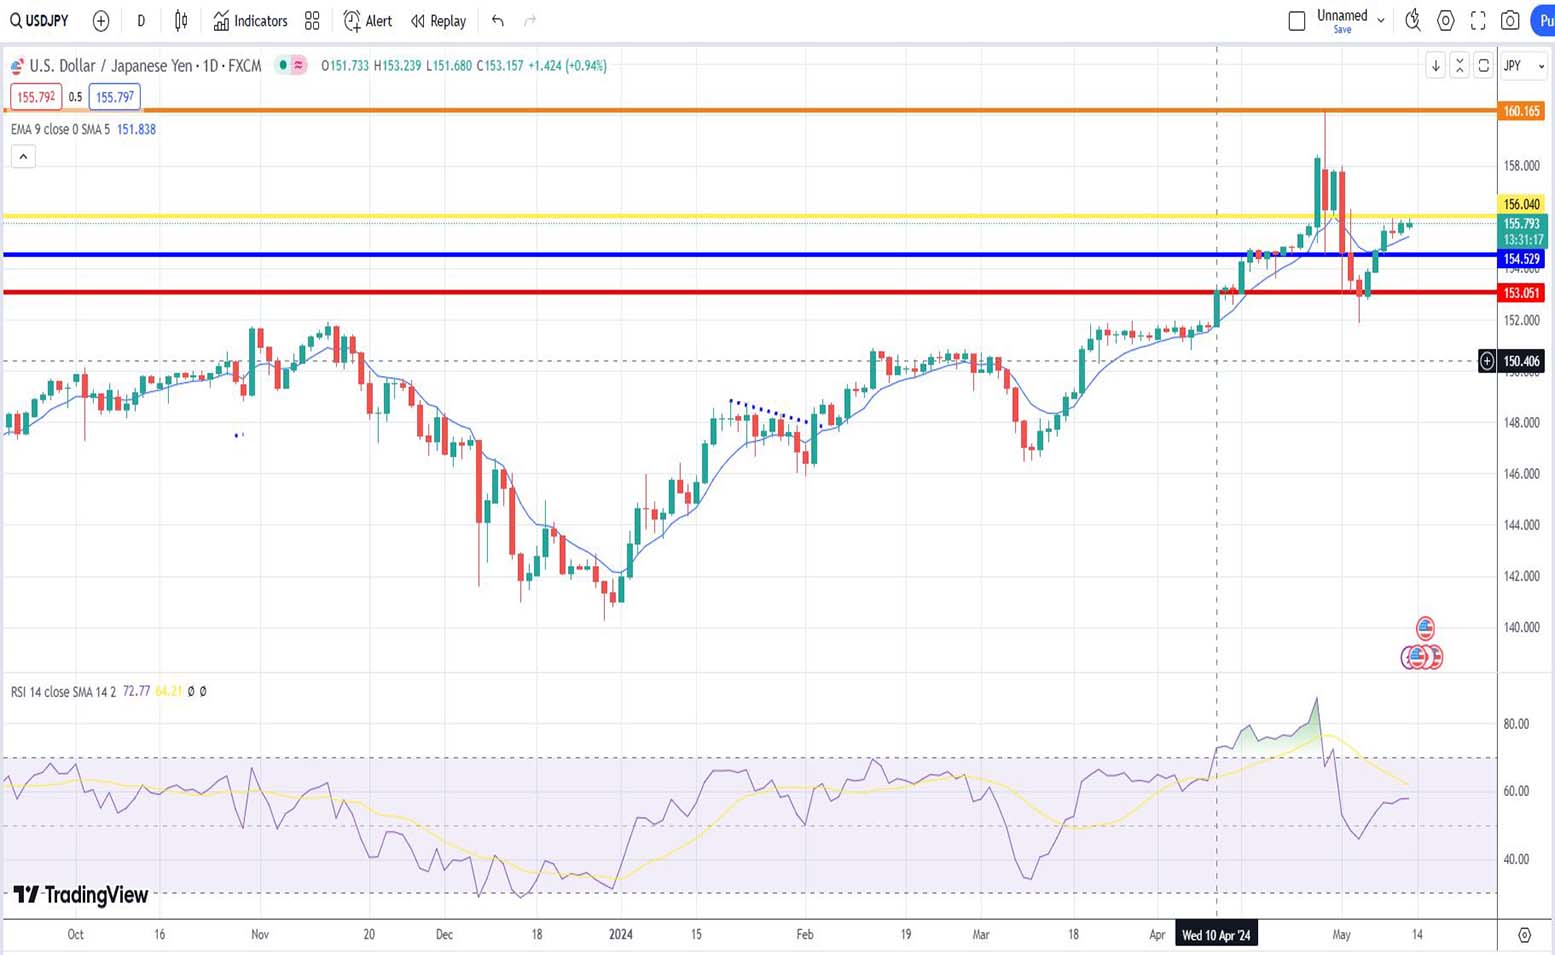Open the indicator templates grid icon
The width and height of the screenshot is (1555, 955).
pyautogui.click(x=312, y=21)
